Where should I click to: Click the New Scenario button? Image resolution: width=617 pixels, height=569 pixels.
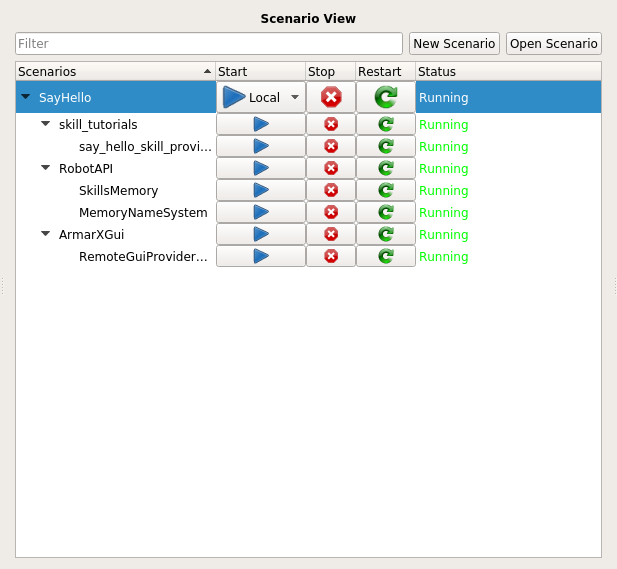point(454,44)
